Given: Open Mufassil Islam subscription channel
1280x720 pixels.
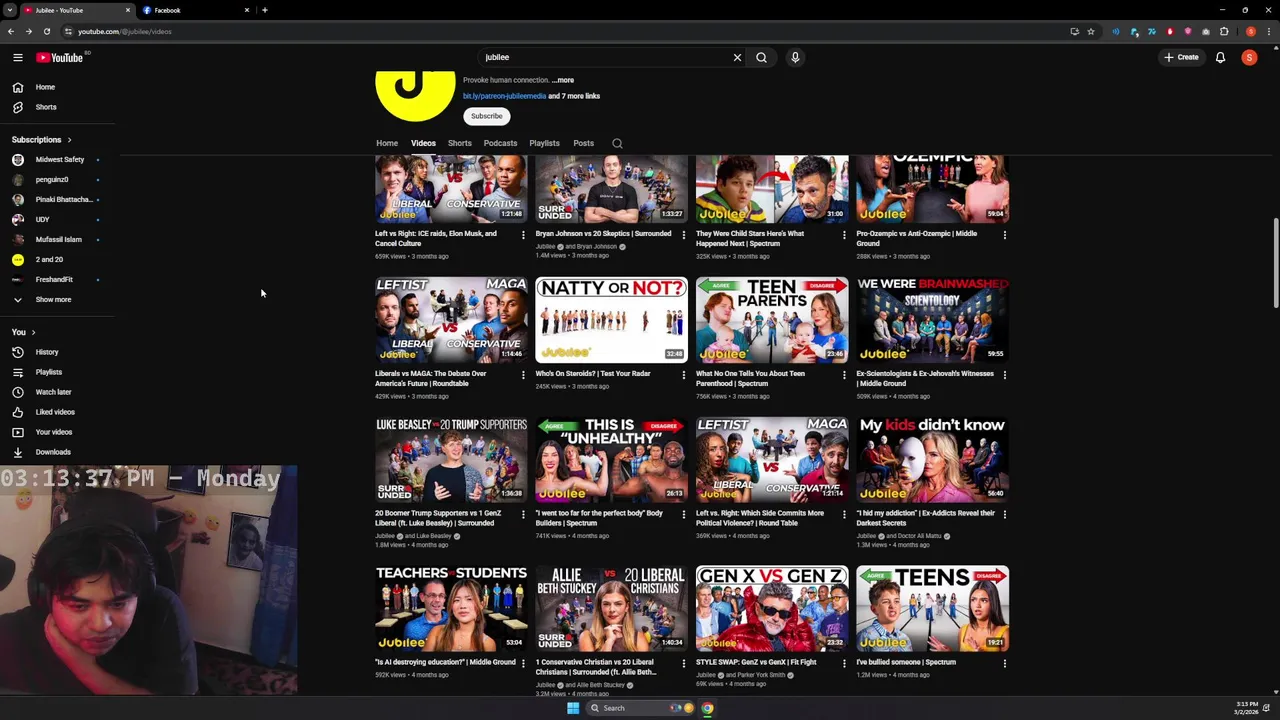Looking at the screenshot, I should pyautogui.click(x=57, y=239).
